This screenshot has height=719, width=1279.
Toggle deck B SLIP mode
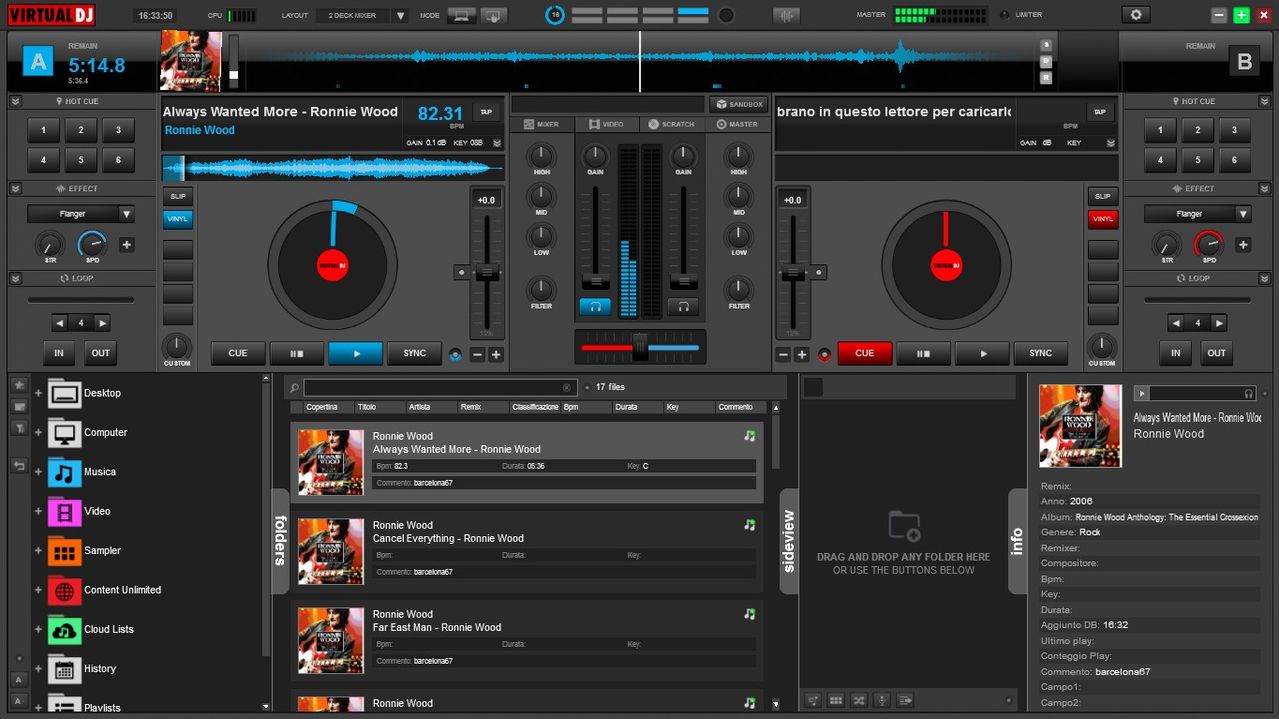(x=1103, y=197)
